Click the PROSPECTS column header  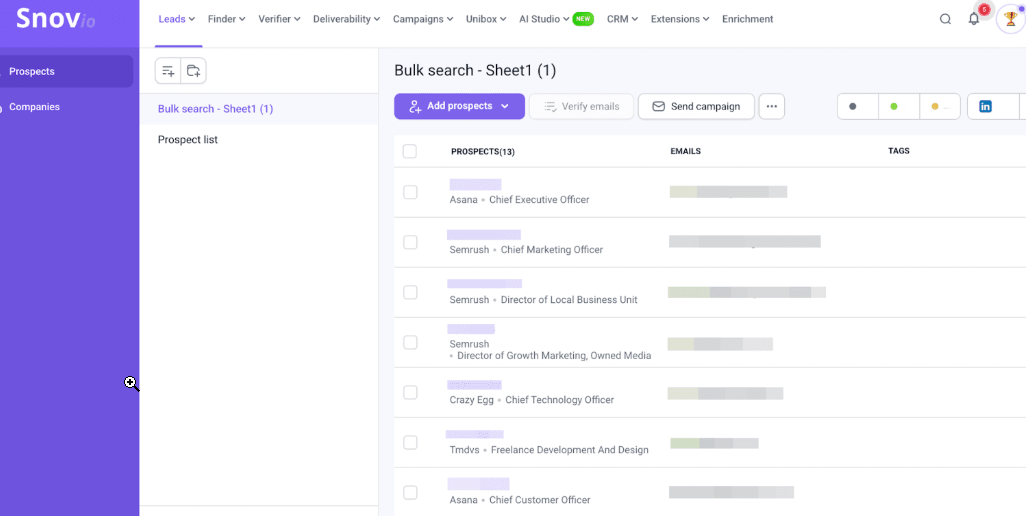pos(482,152)
